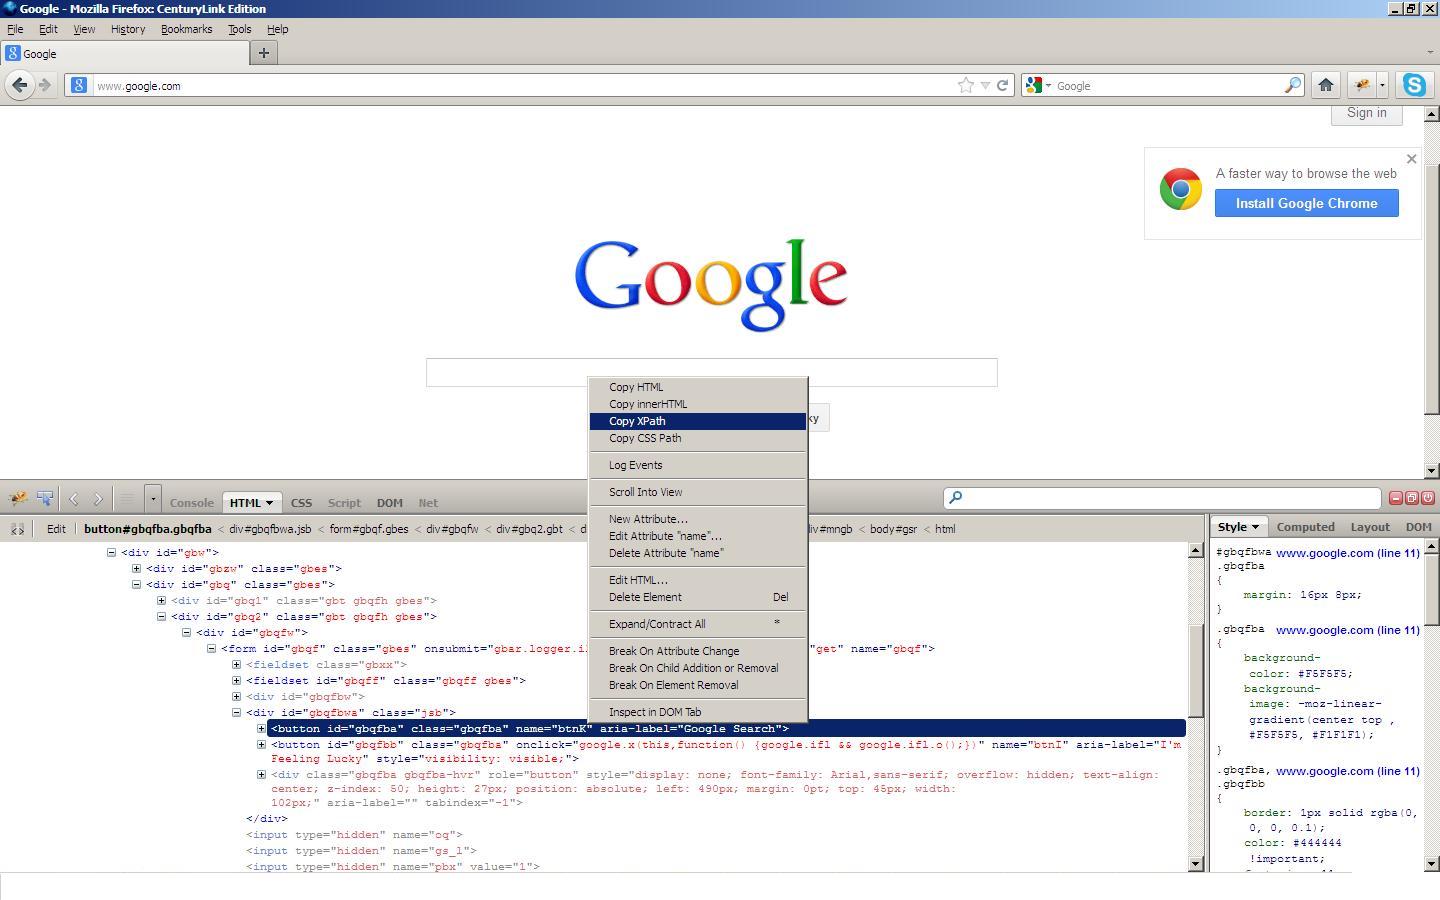Image resolution: width=1440 pixels, height=900 pixels.
Task: Expand the div id="gbzw" node
Action: click(x=137, y=568)
